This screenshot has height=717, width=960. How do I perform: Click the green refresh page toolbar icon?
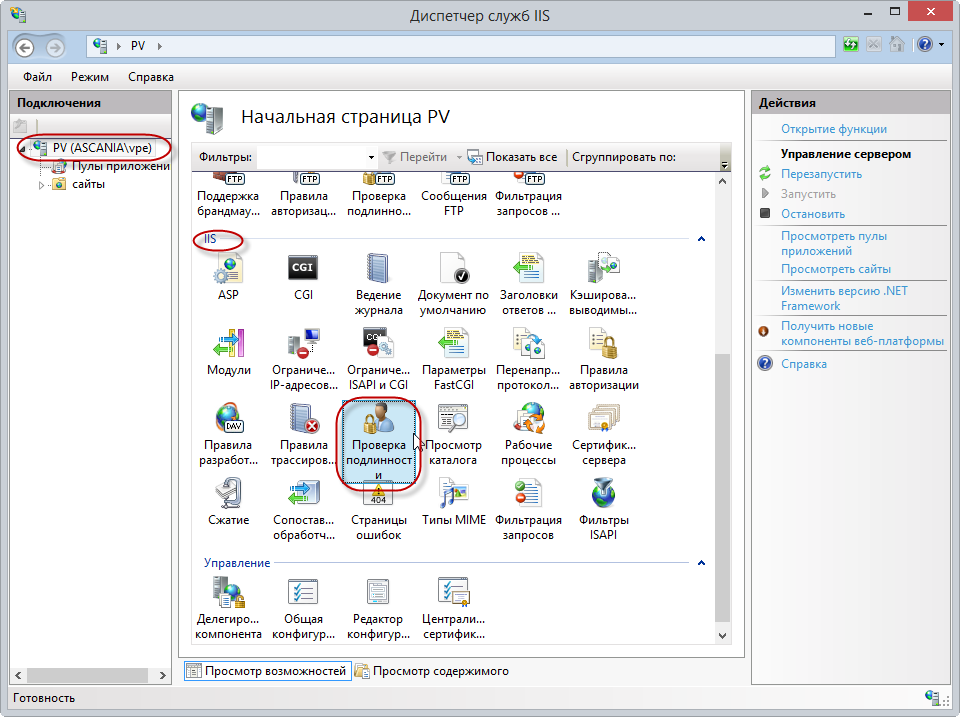coord(850,45)
